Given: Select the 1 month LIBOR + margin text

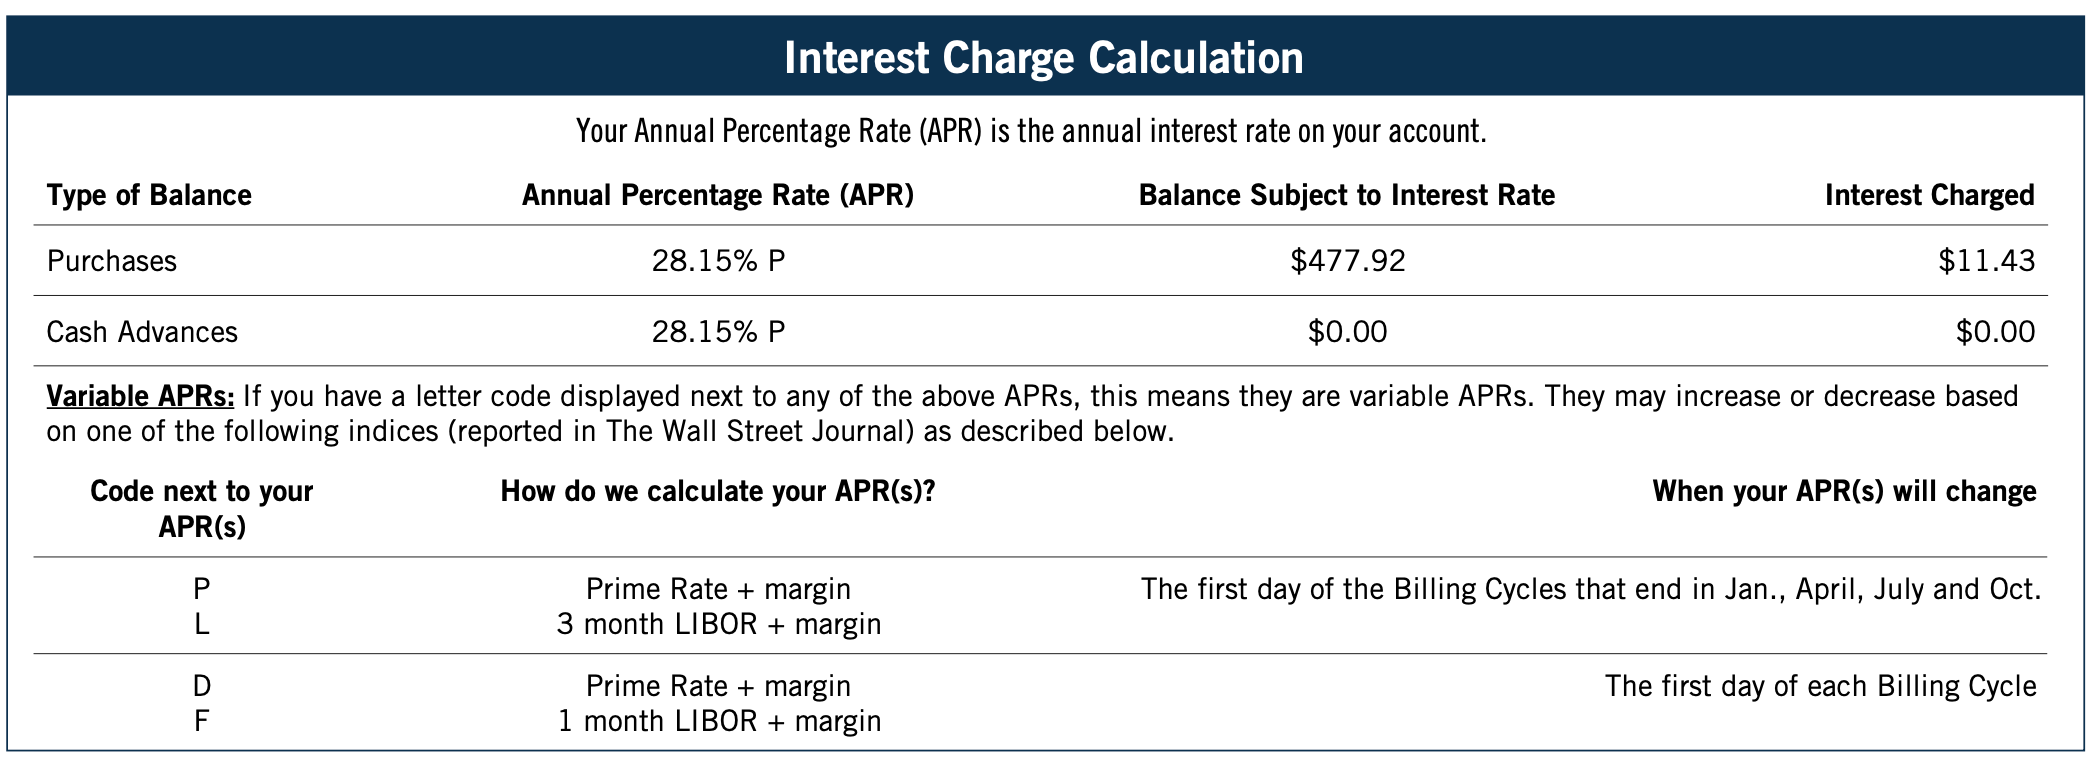Looking at the screenshot, I should pos(718,721).
